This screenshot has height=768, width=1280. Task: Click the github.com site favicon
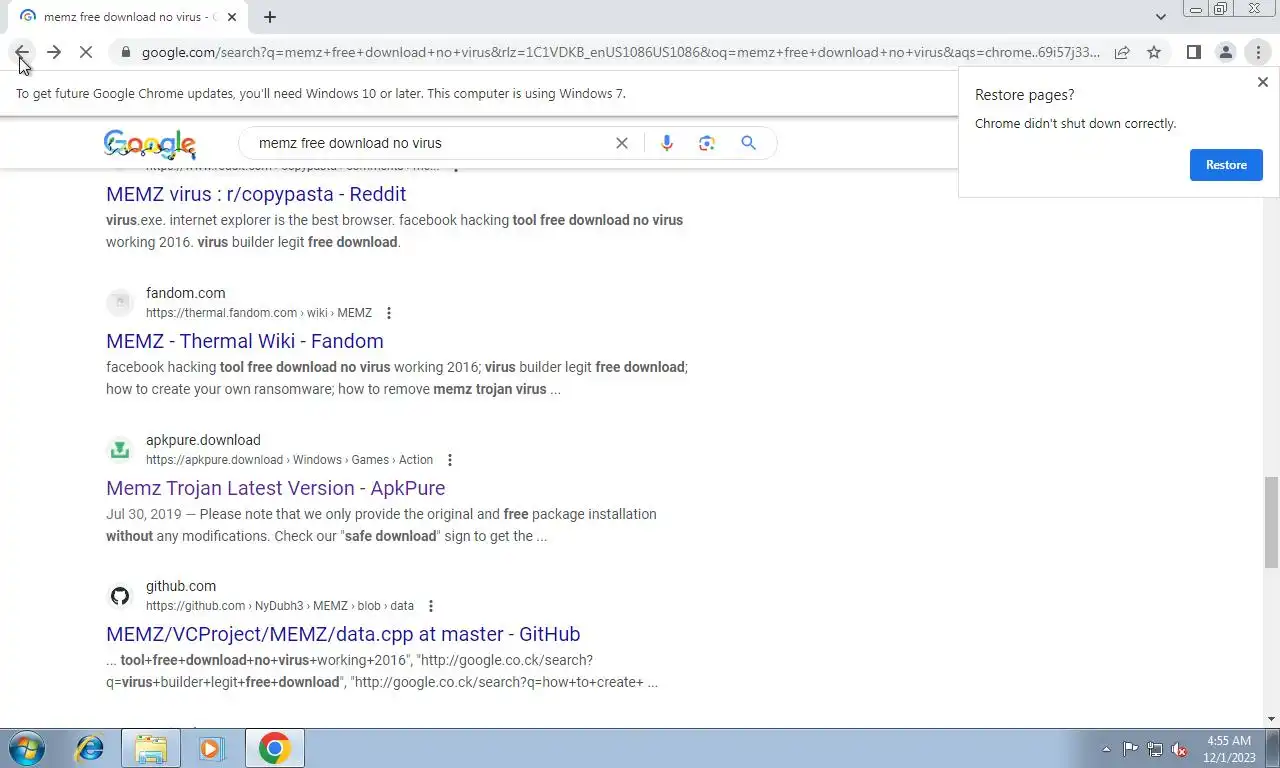tap(120, 596)
